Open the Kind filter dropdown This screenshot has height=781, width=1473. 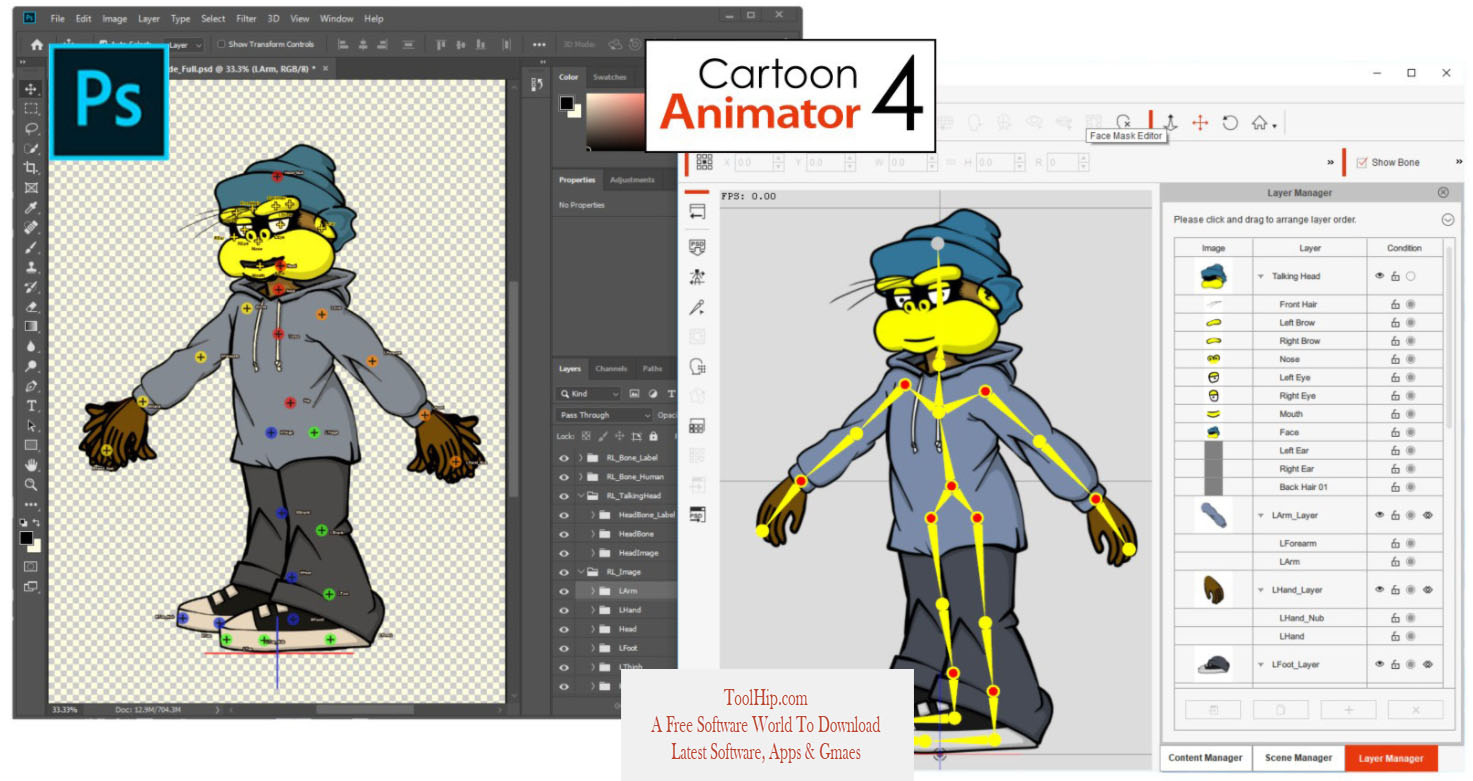[x=589, y=394]
